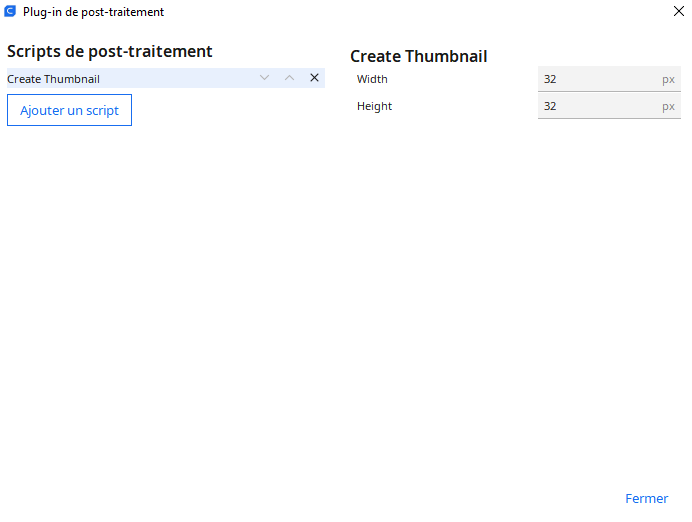This screenshot has width=692, height=522.
Task: Move the Create Thumbnail script down
Action: tap(264, 78)
